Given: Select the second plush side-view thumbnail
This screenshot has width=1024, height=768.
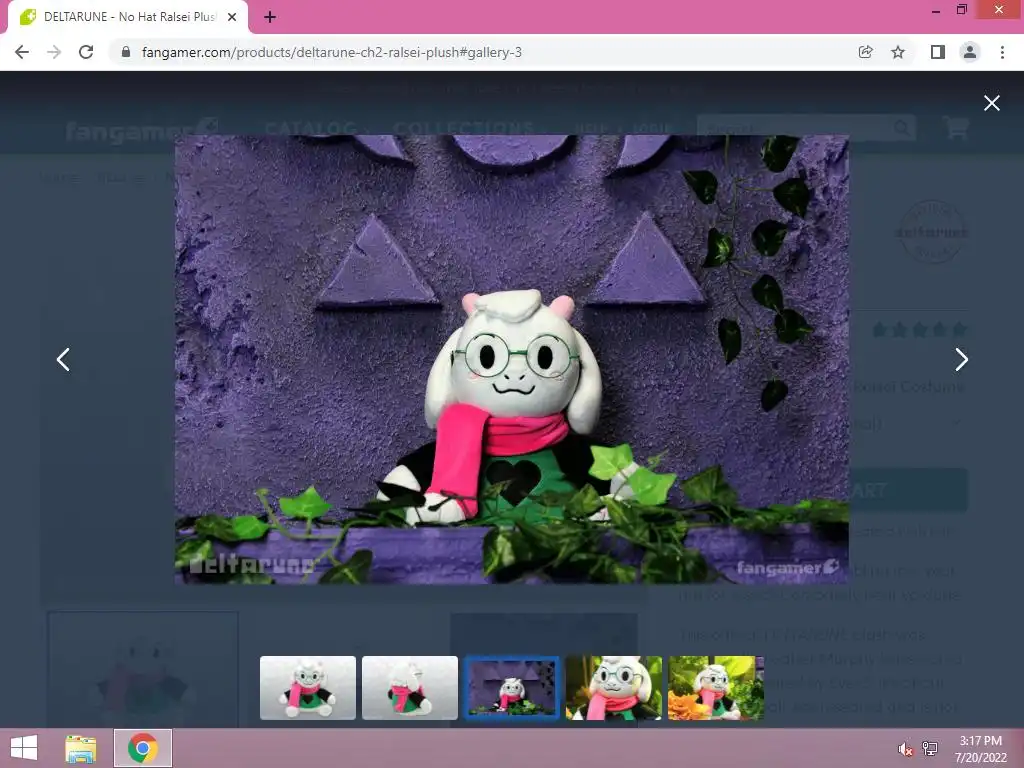Looking at the screenshot, I should (409, 688).
